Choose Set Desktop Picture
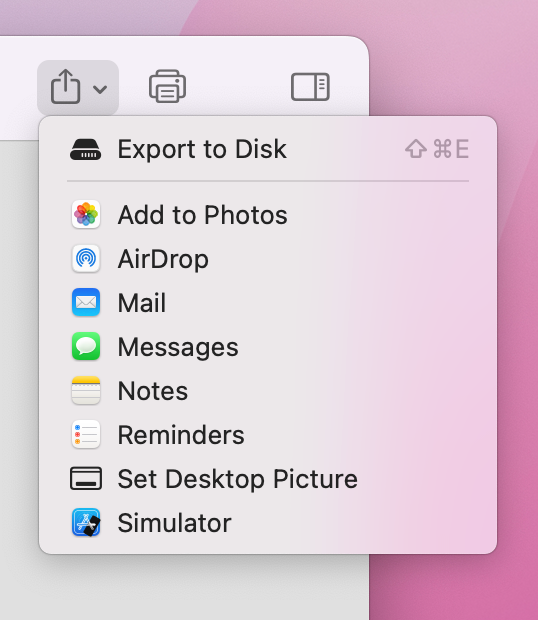This screenshot has width=538, height=620. click(268, 478)
